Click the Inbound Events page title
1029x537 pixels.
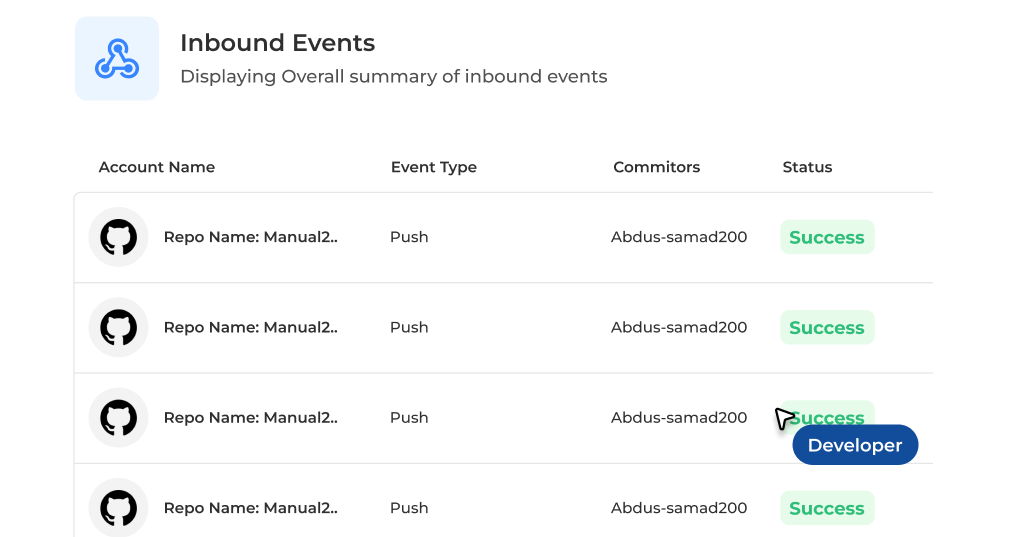pyautogui.click(x=278, y=43)
